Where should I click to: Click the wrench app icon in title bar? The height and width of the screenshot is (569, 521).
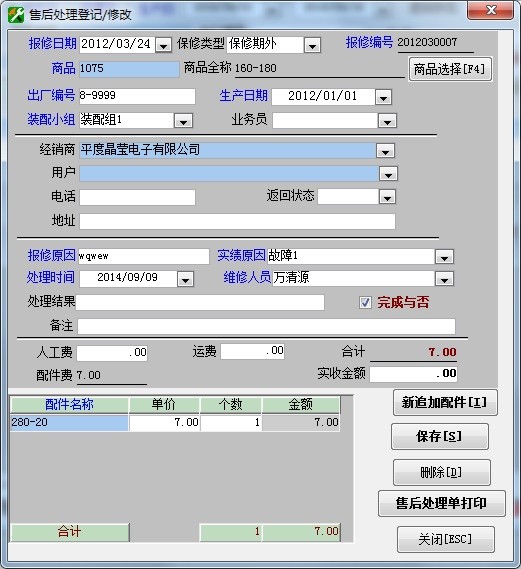click(x=16, y=15)
